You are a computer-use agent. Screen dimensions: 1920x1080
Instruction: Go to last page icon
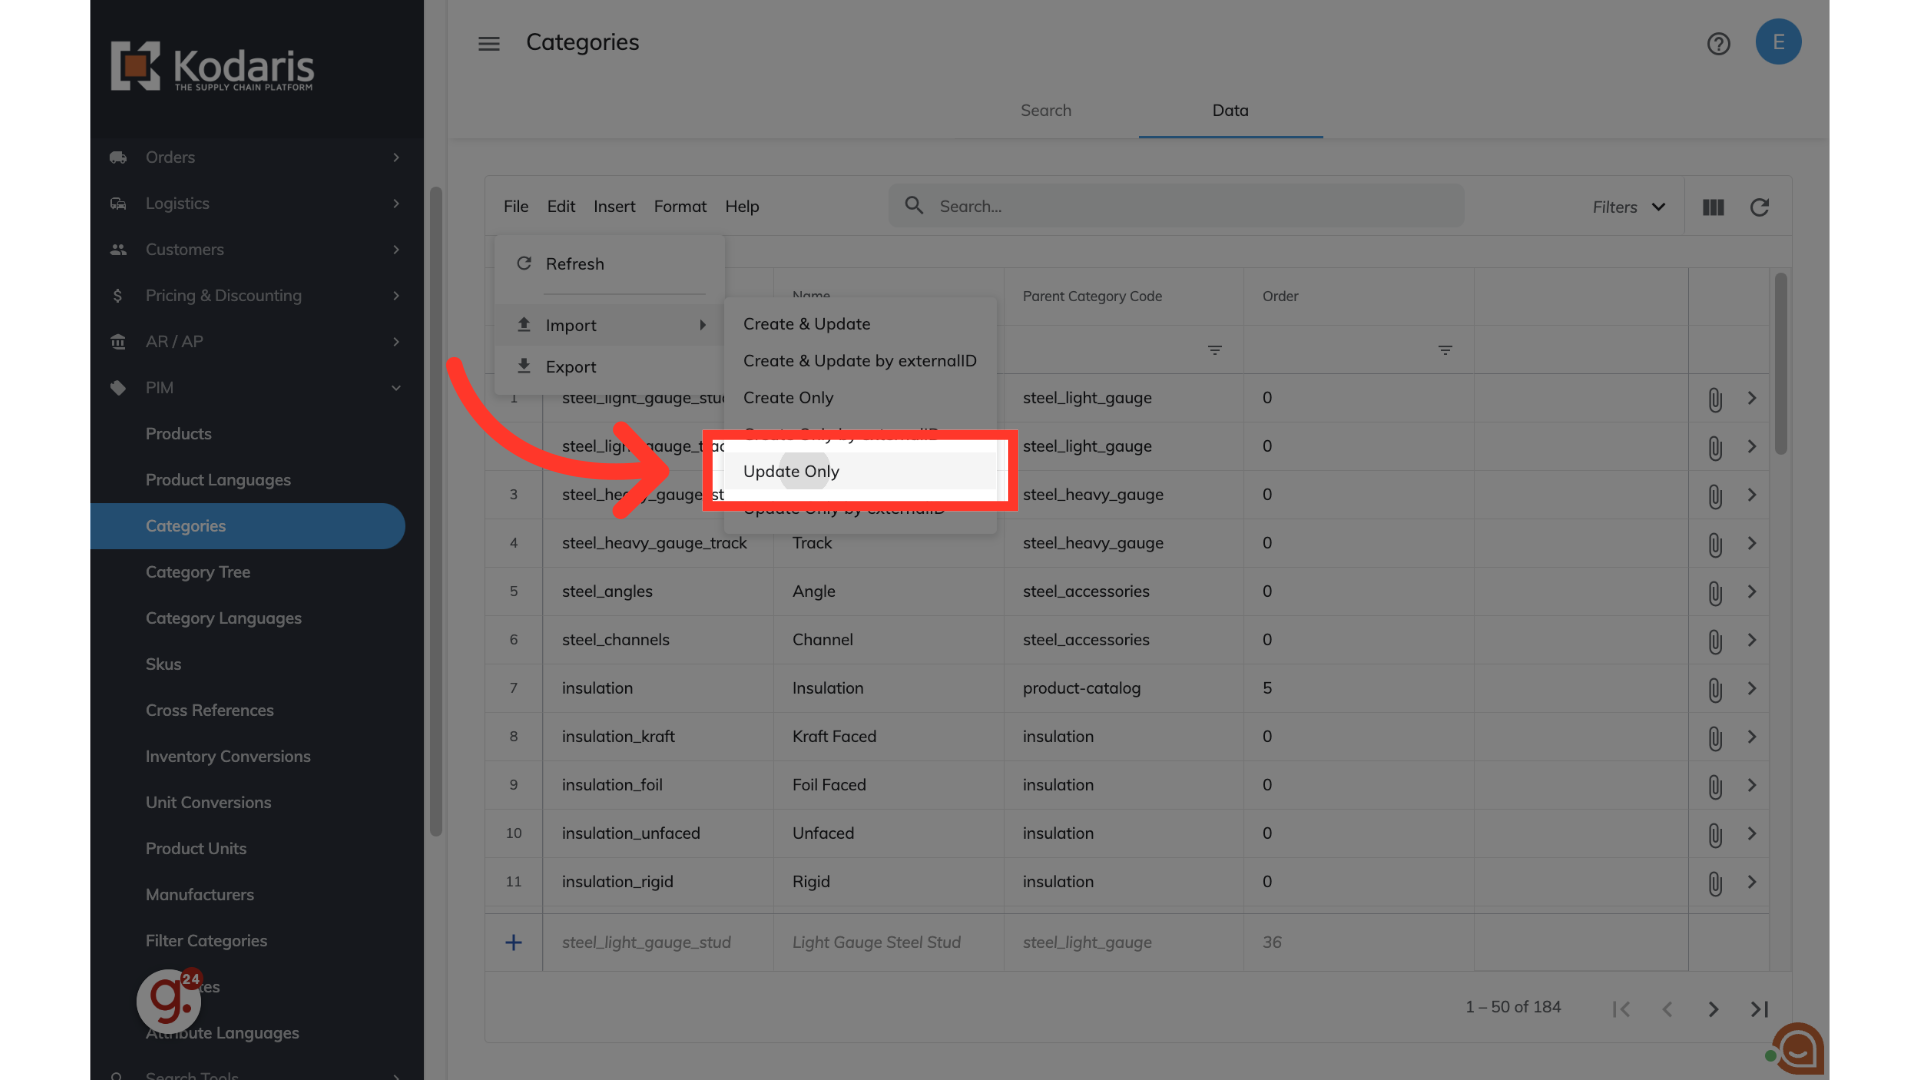pyautogui.click(x=1759, y=1009)
